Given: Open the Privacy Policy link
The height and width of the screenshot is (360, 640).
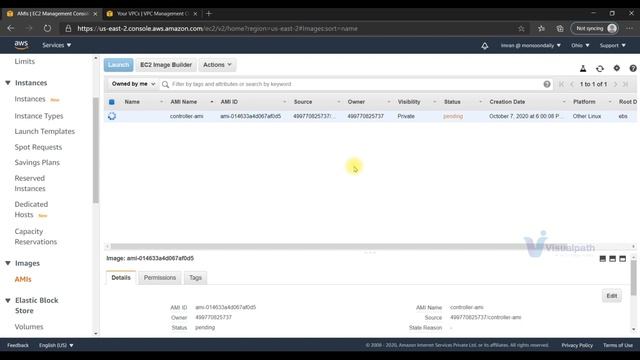Looking at the screenshot, I should tap(577, 345).
